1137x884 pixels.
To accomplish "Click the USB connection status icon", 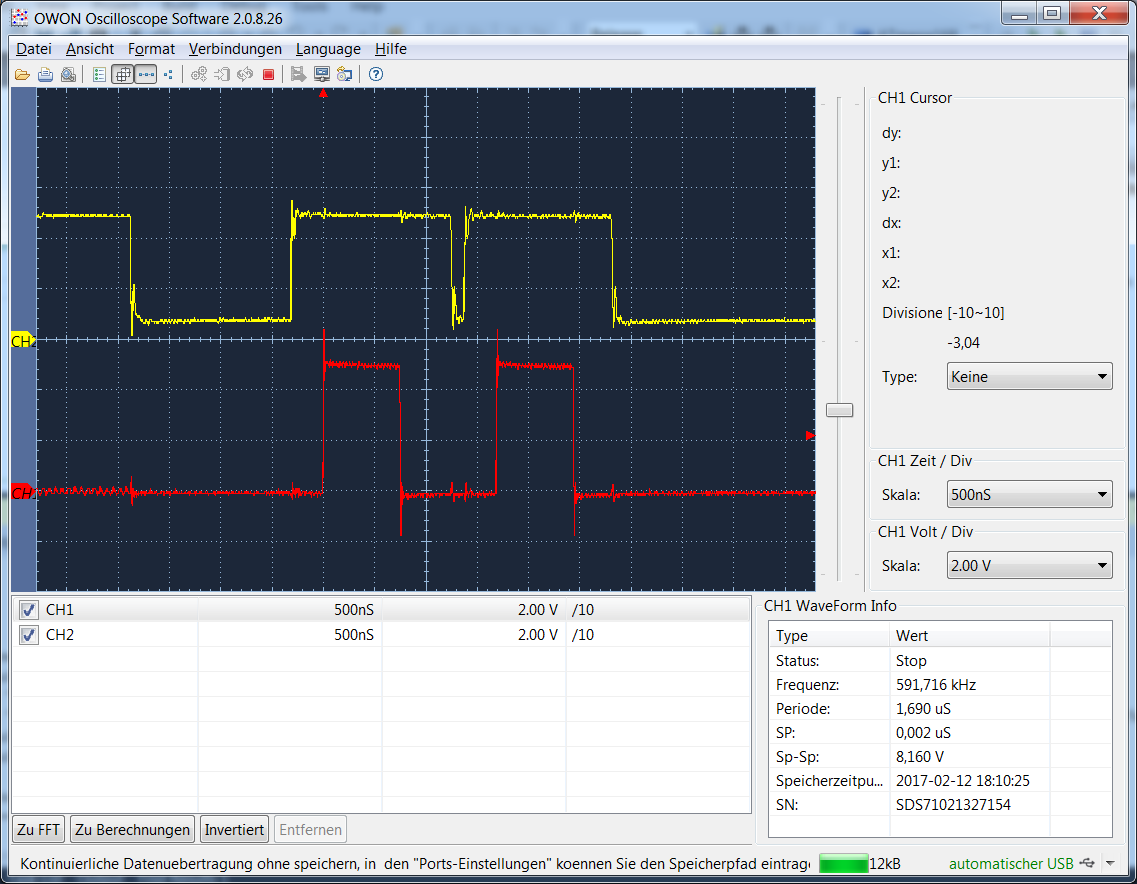I will [x=1087, y=863].
